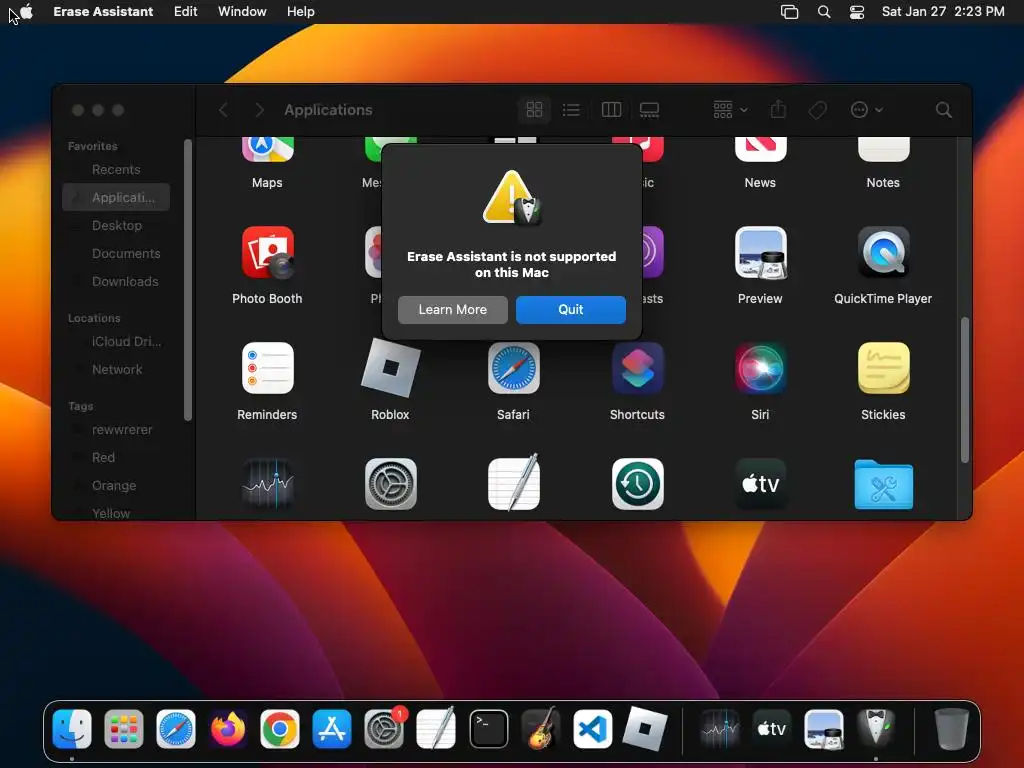
Task: Select Desktop in Finder sidebar
Action: pos(116,225)
